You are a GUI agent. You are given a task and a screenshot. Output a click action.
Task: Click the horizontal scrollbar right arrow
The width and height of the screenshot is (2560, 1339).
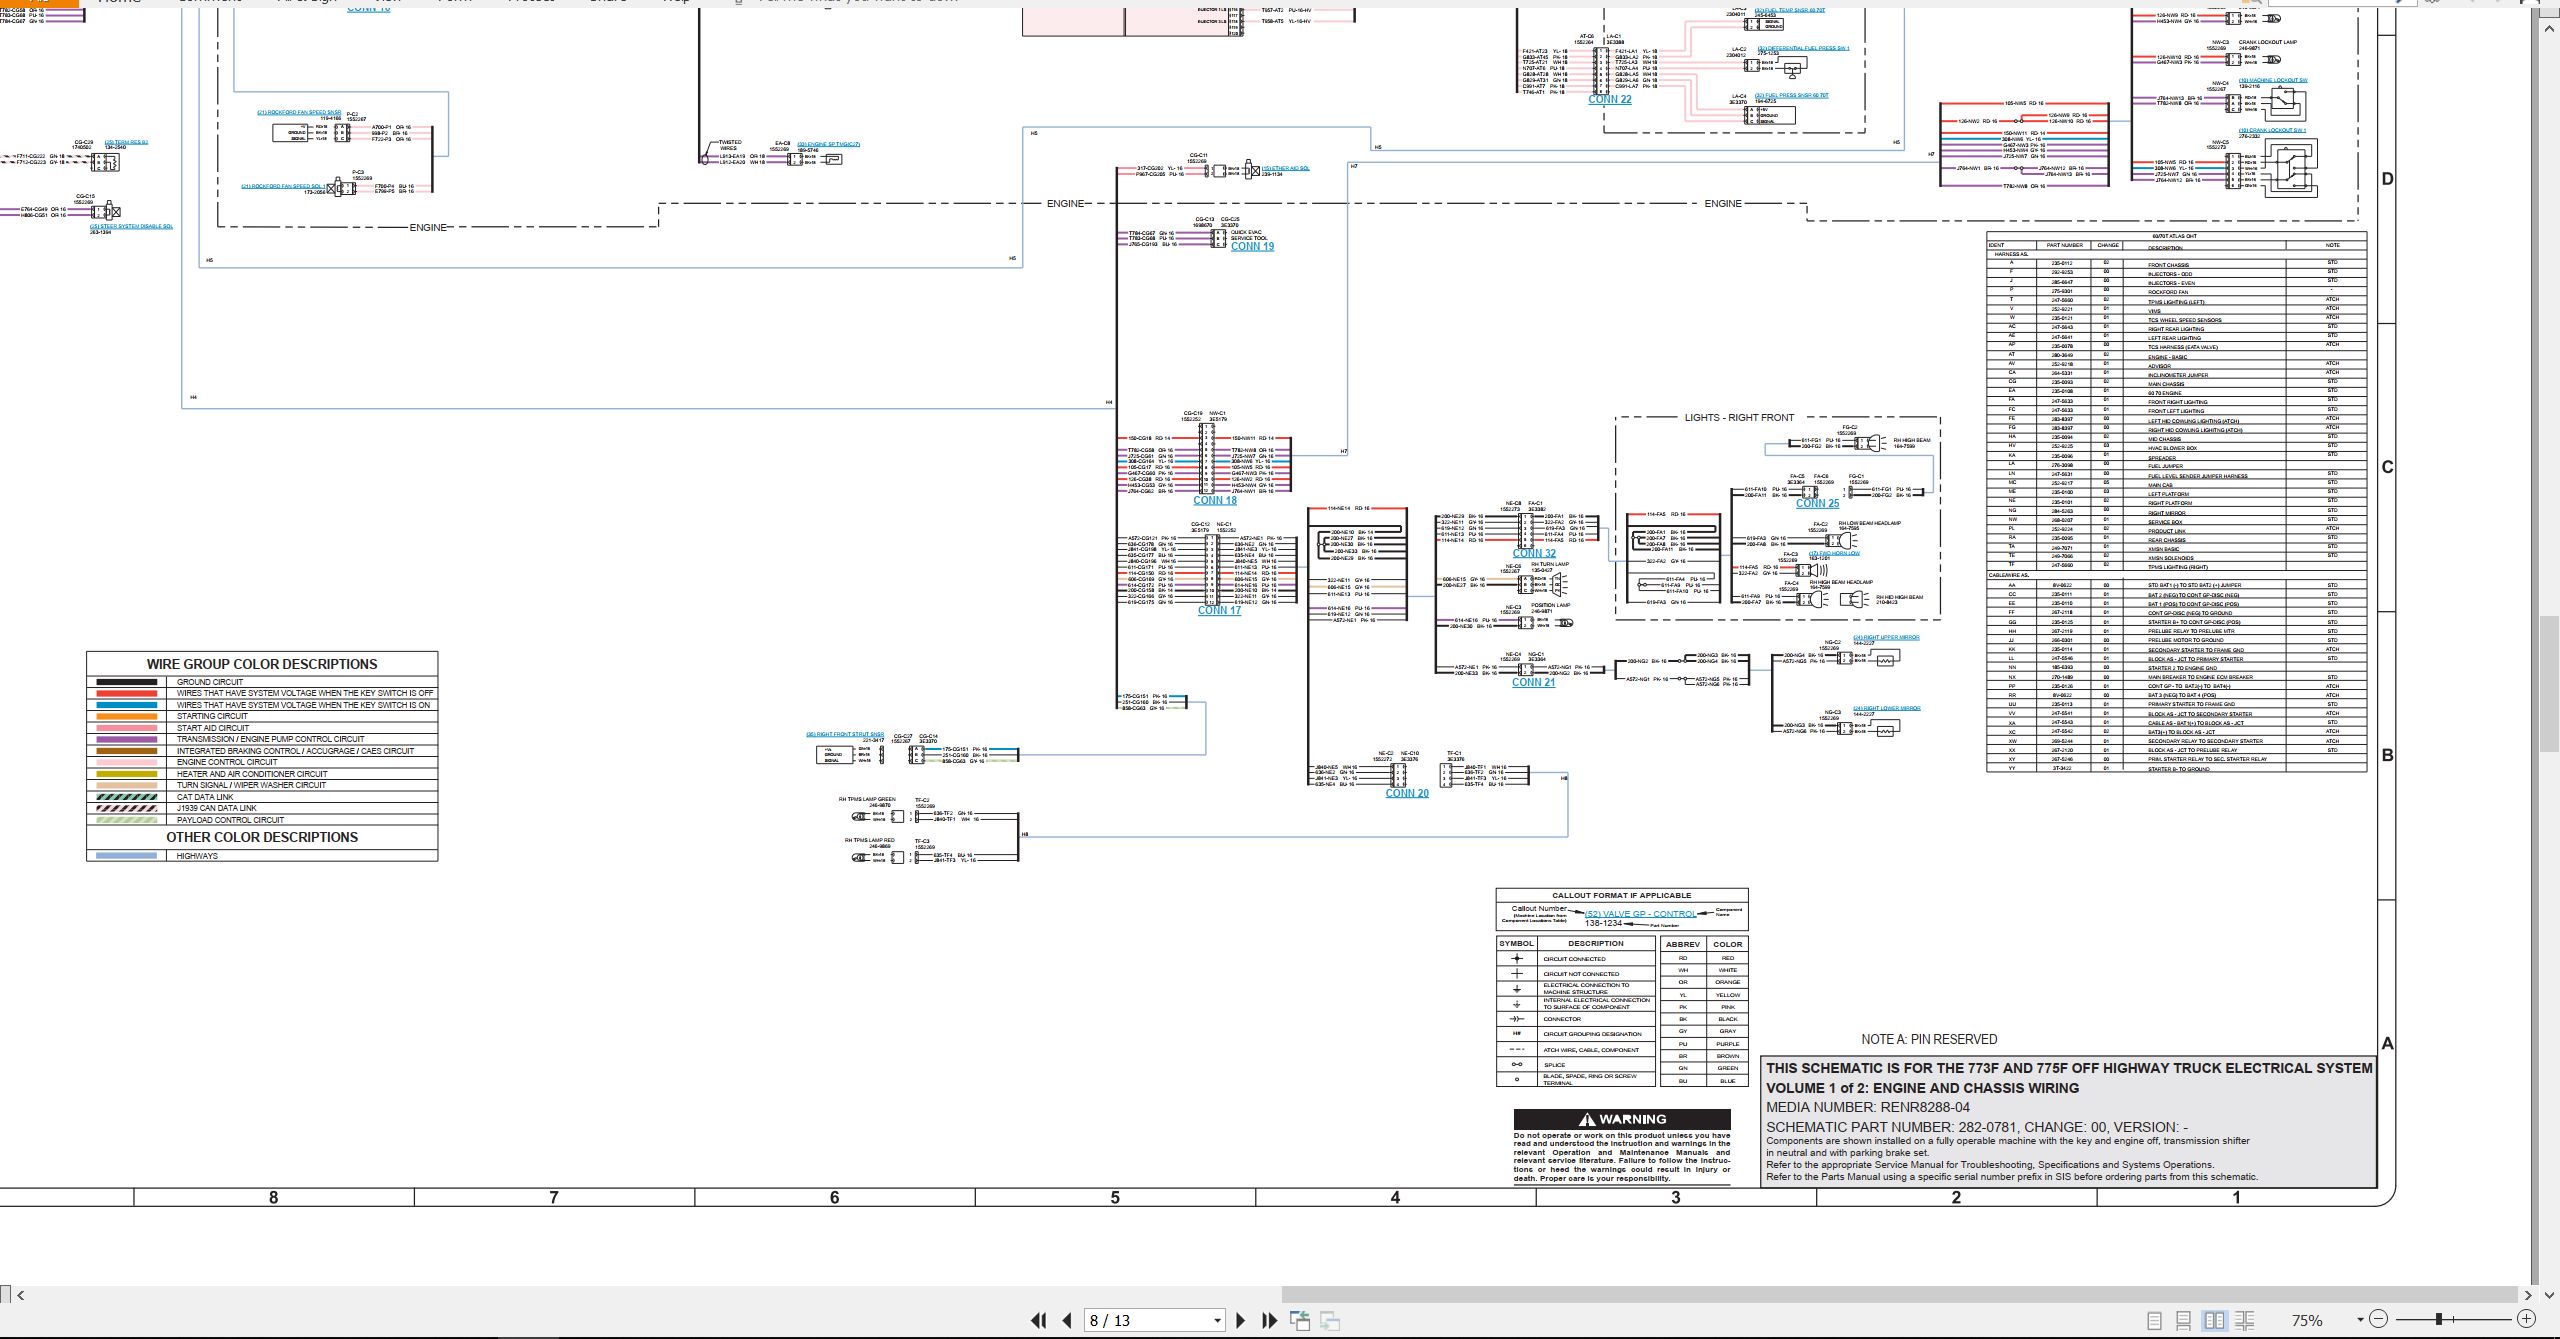2528,1295
